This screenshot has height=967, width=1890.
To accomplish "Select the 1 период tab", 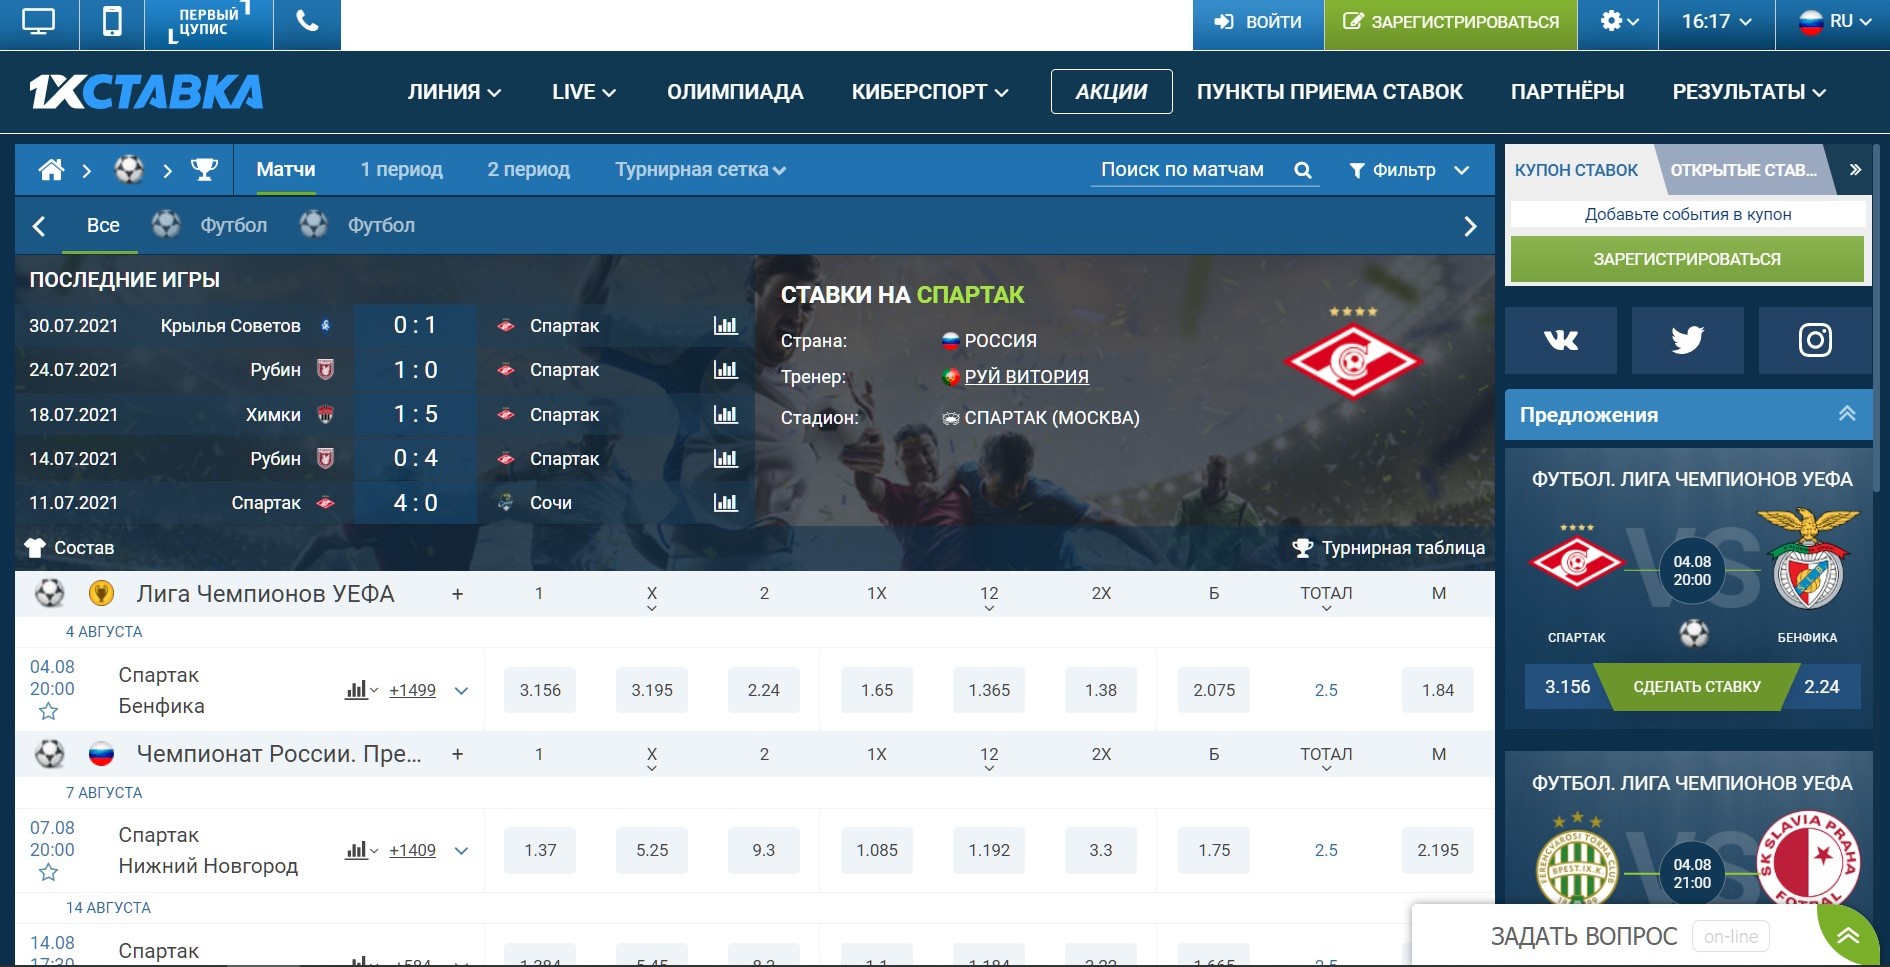I will (x=401, y=170).
